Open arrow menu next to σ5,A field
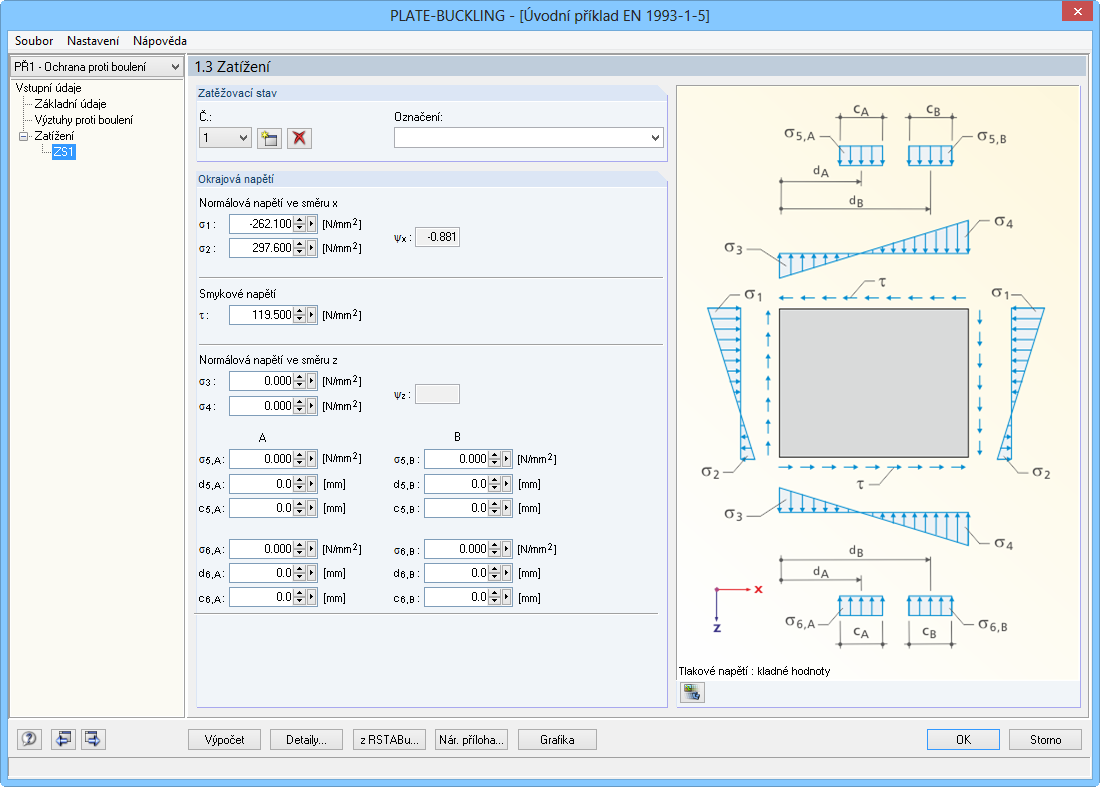This screenshot has width=1100, height=787. point(312,459)
